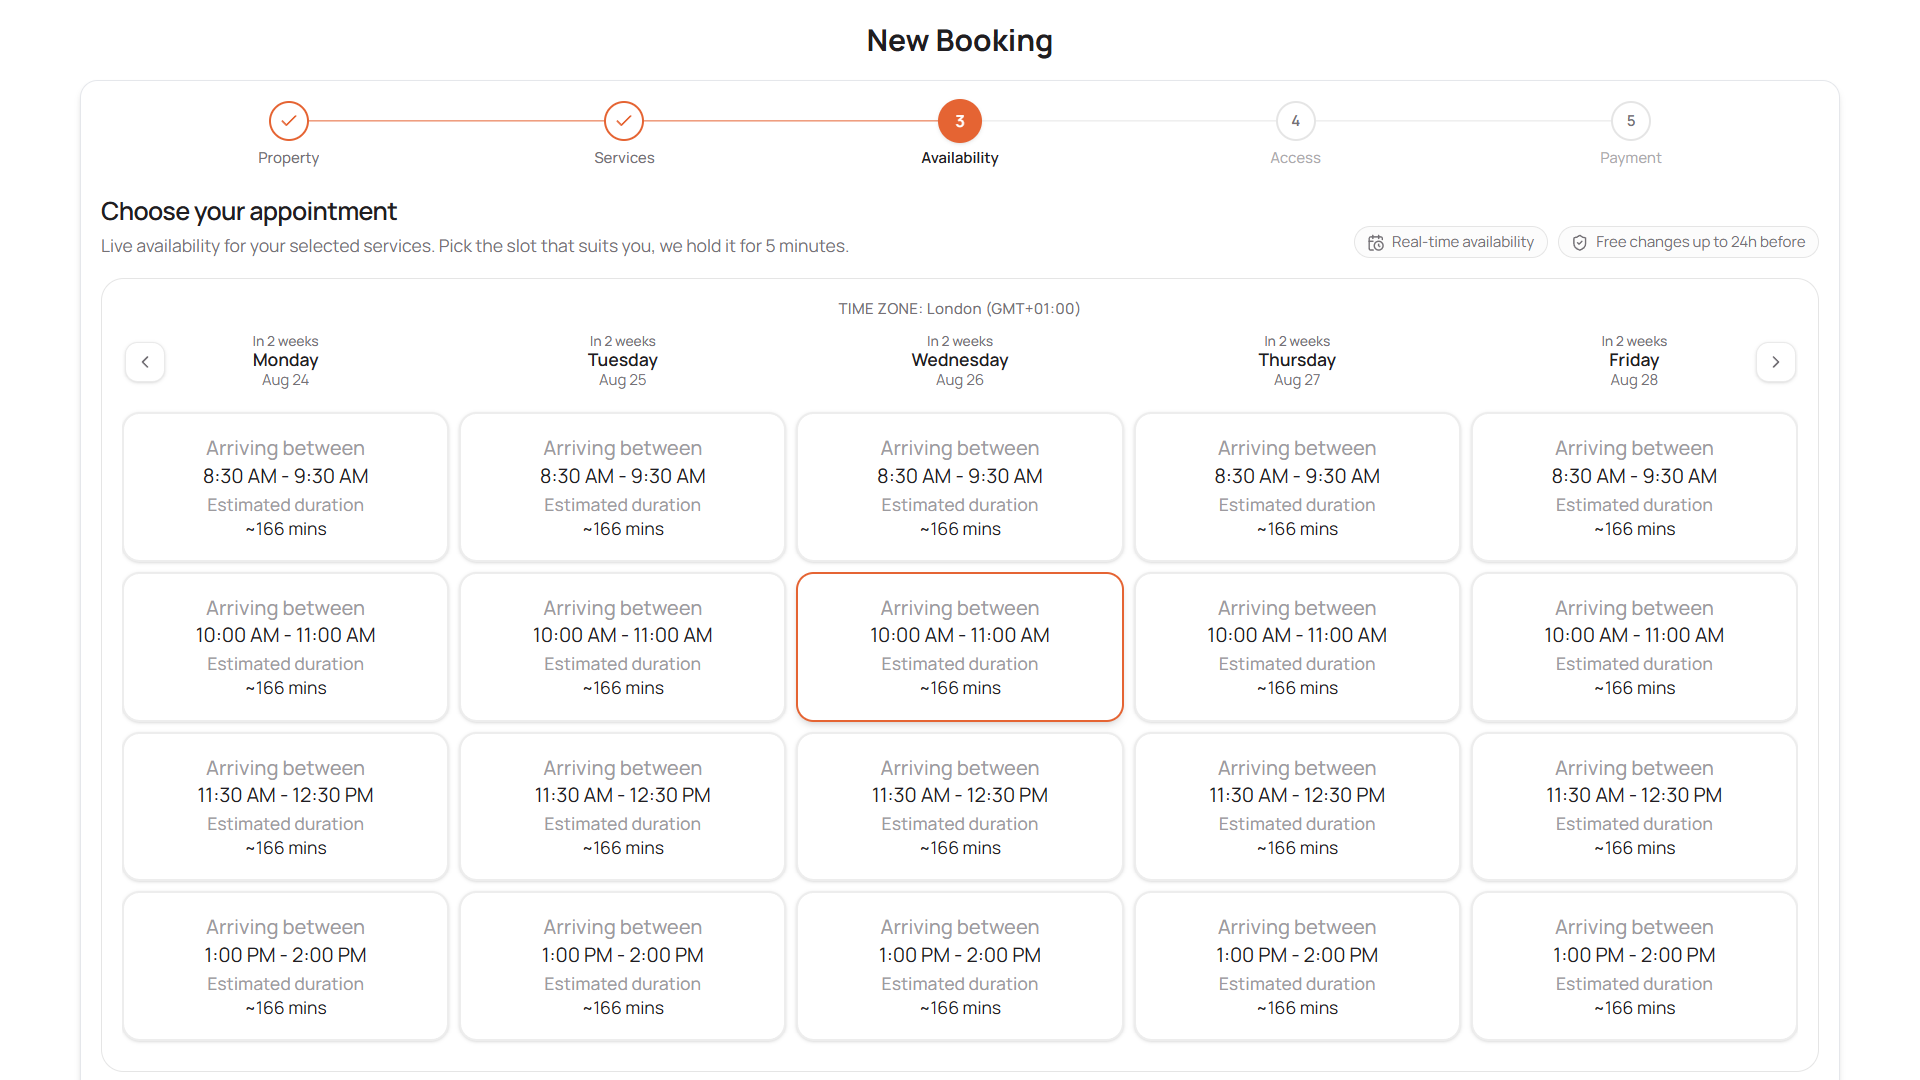Select Tuesday 8:30 AM - 9:30 AM slot
The height and width of the screenshot is (1080, 1920).
pyautogui.click(x=622, y=487)
